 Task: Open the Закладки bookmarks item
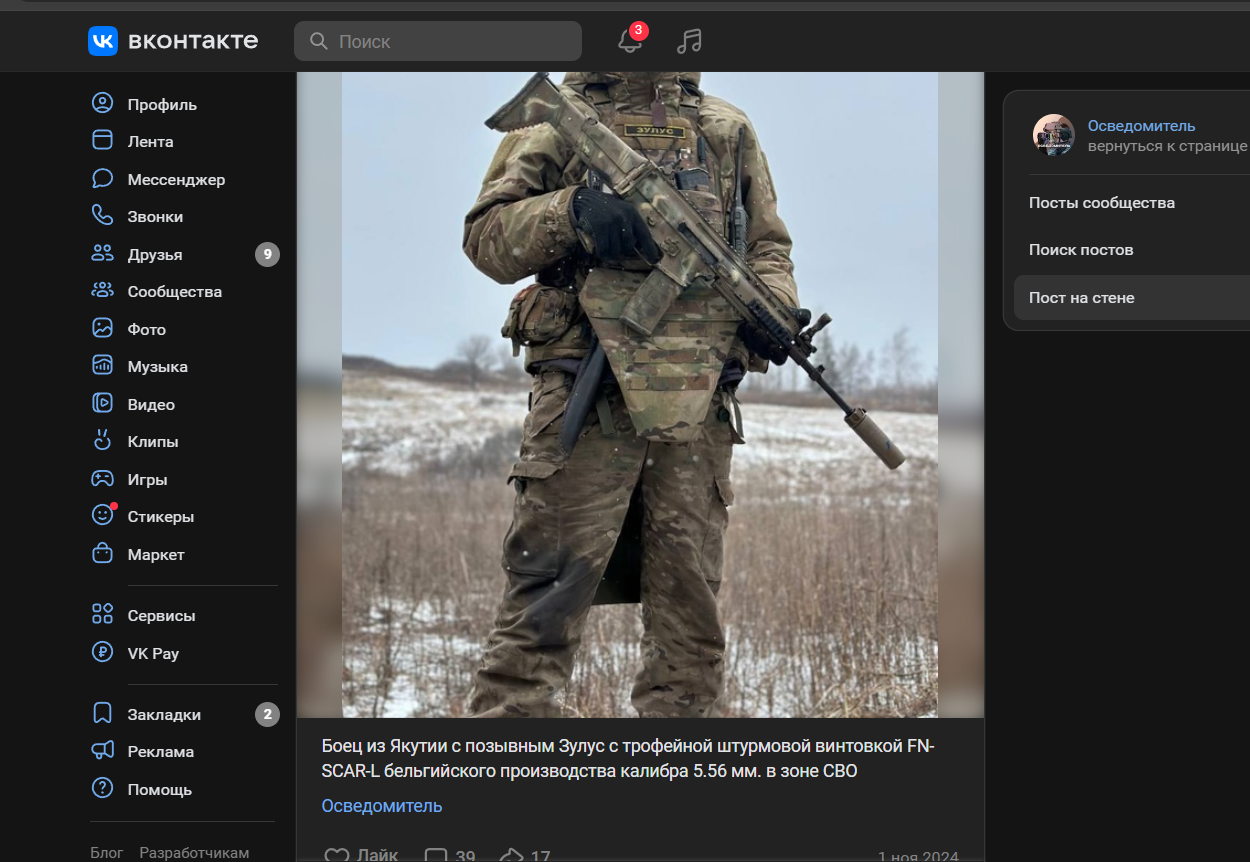pos(164,714)
